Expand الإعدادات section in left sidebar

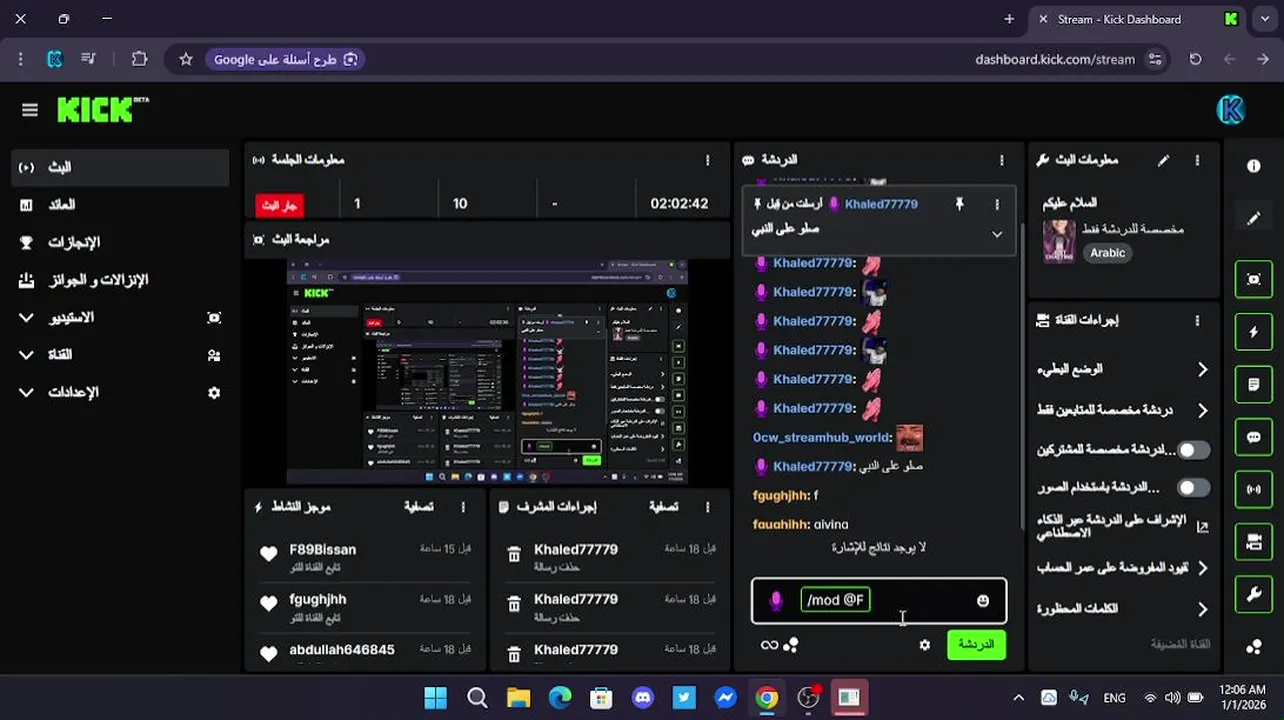pyautogui.click(x=27, y=392)
